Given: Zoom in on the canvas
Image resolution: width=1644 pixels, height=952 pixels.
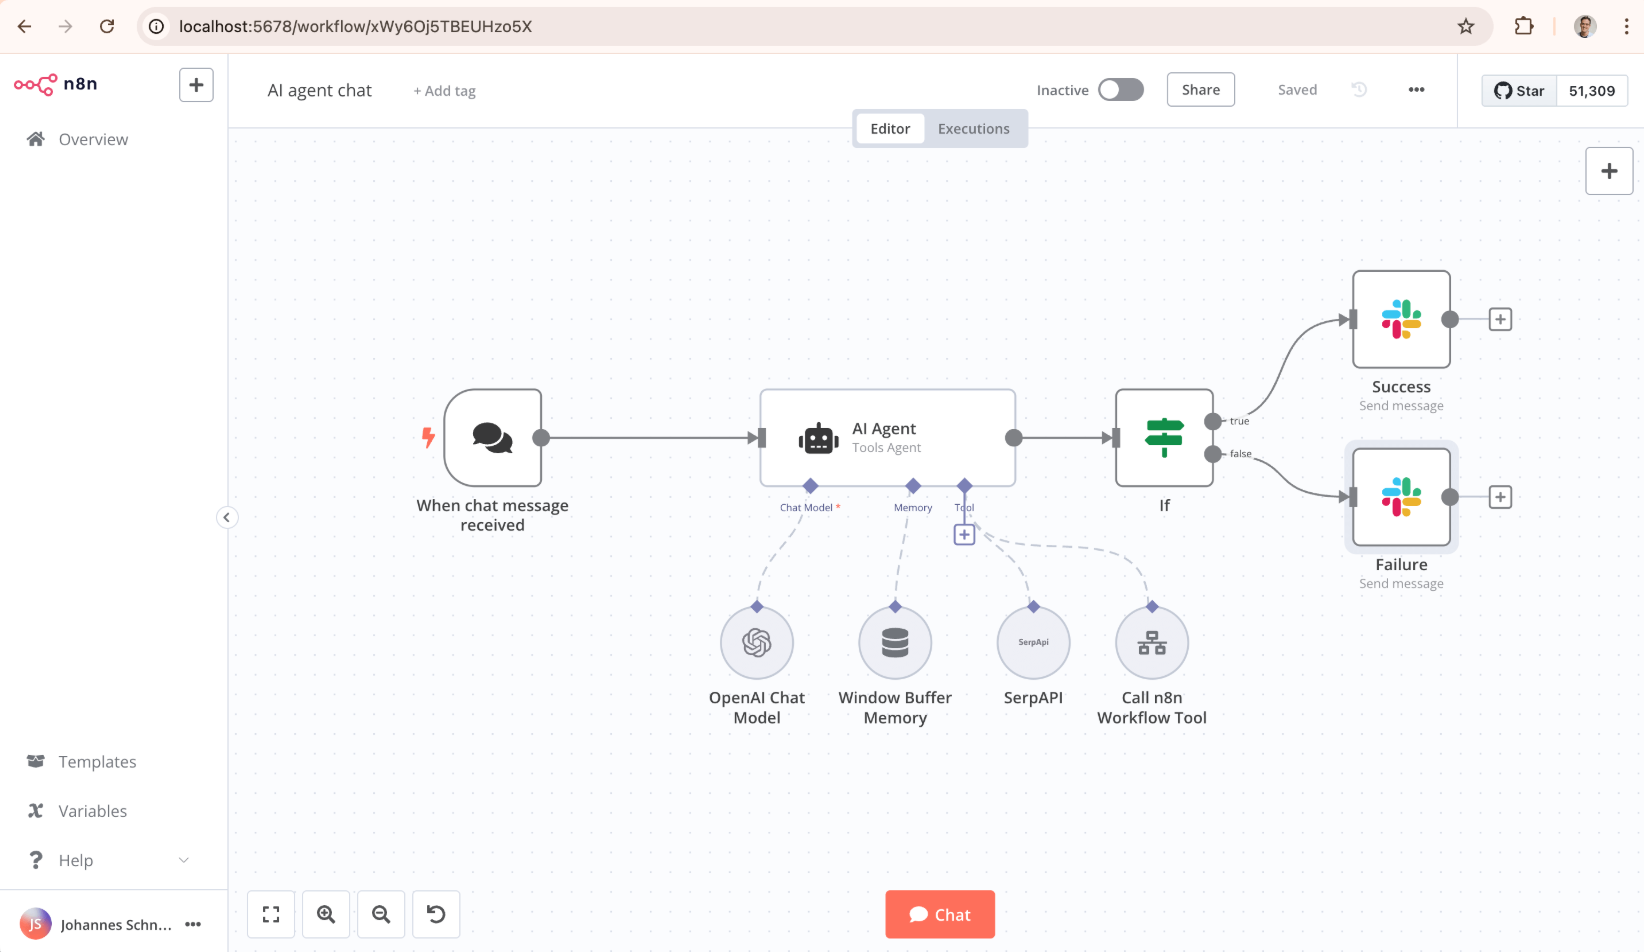Looking at the screenshot, I should click(326, 914).
